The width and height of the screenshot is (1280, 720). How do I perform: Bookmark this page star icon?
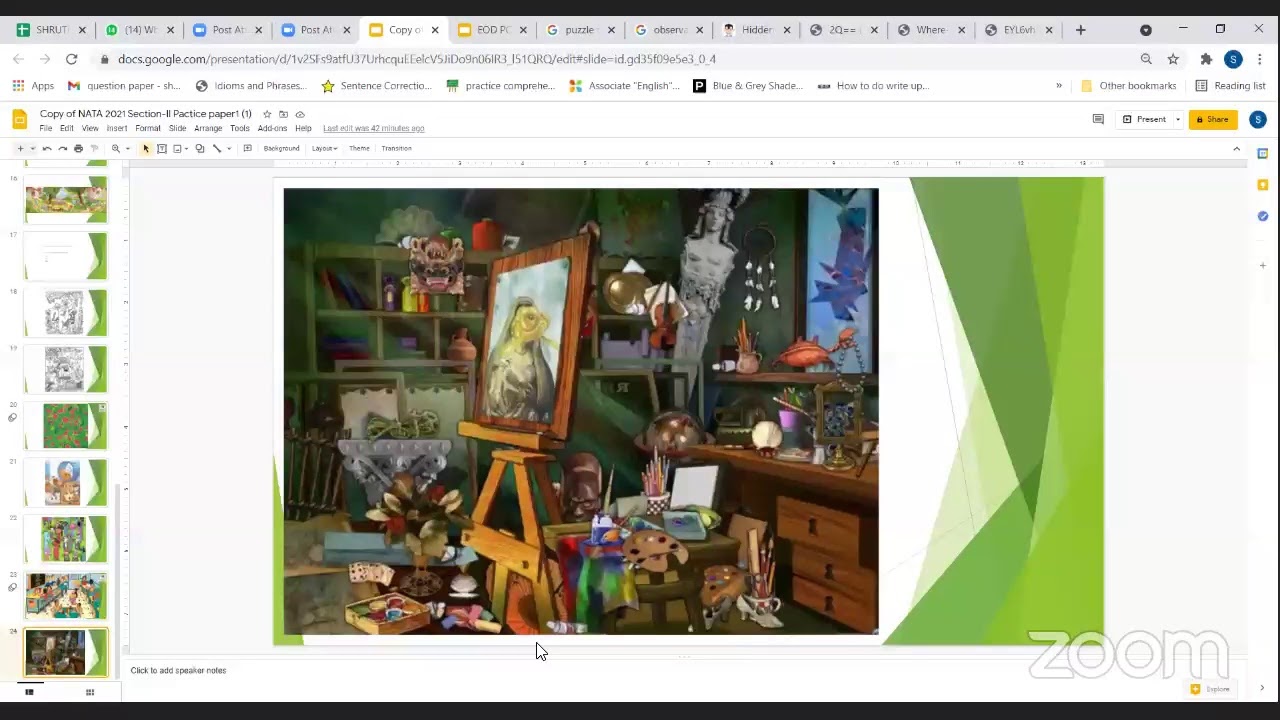pyautogui.click(x=1173, y=59)
